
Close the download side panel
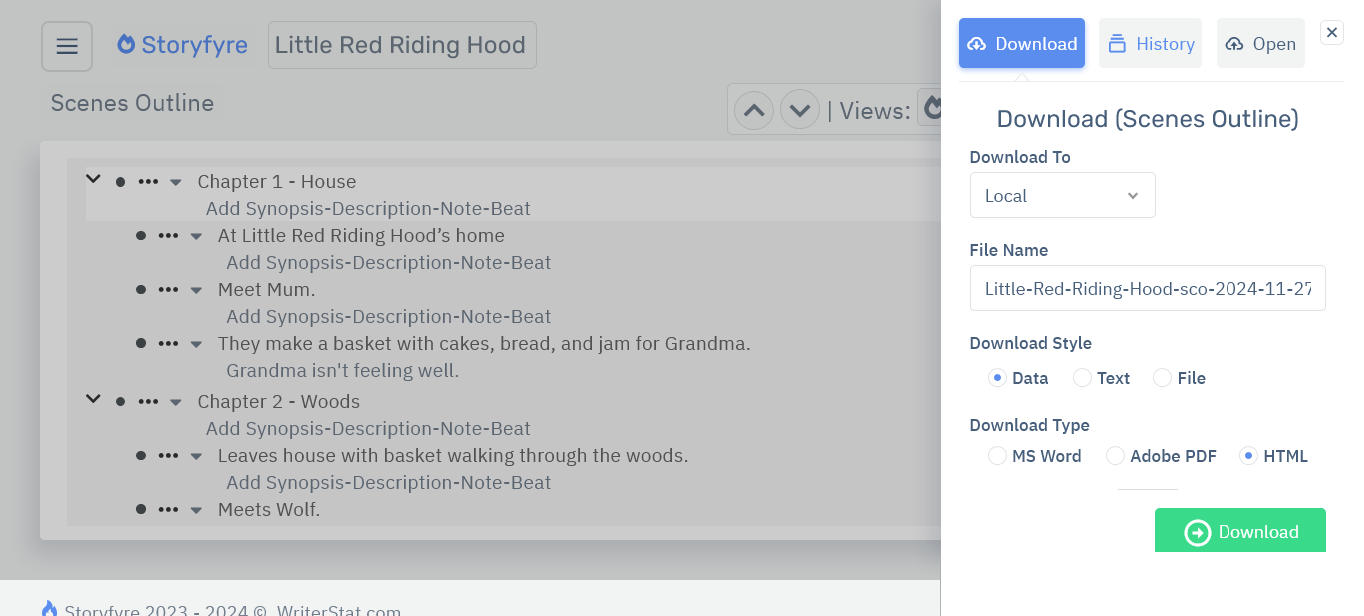click(1332, 33)
